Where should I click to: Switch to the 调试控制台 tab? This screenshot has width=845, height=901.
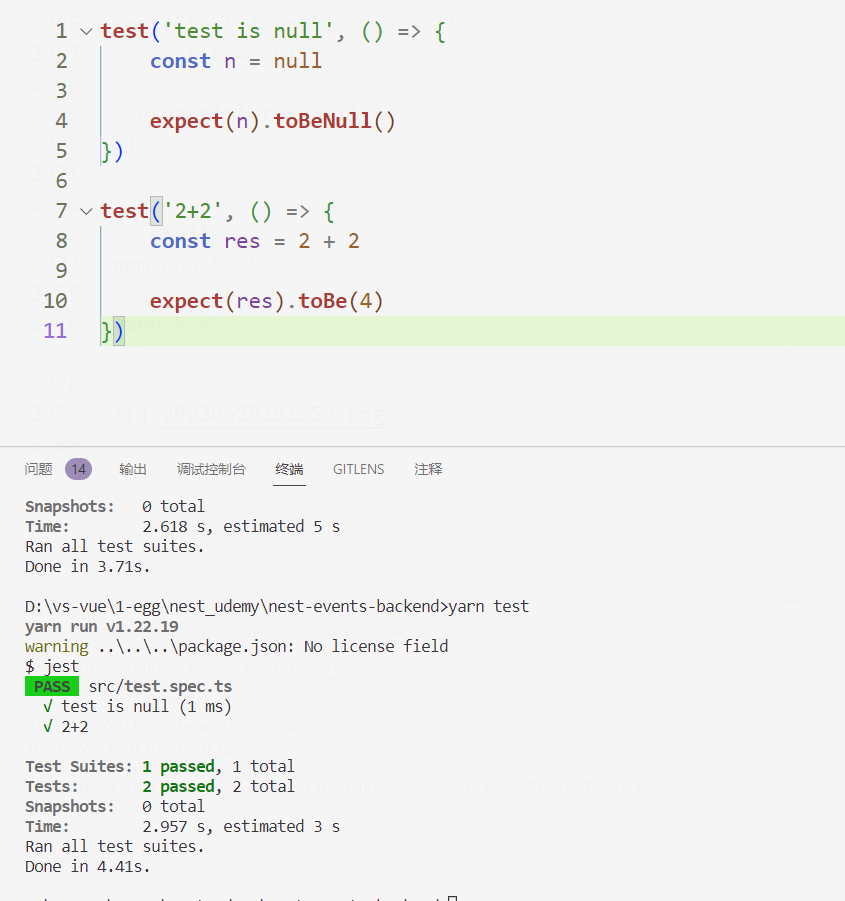click(211, 469)
